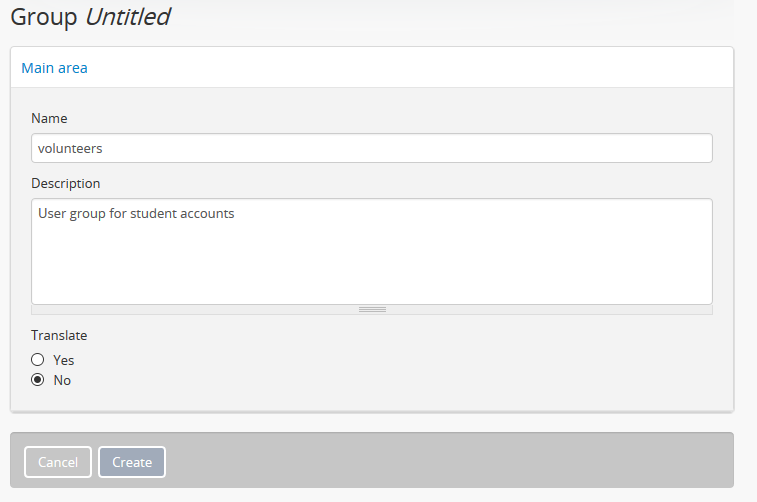Screen dimensions: 757x502
Task: Click empty right end of the Name field
Action: [x=650, y=148]
